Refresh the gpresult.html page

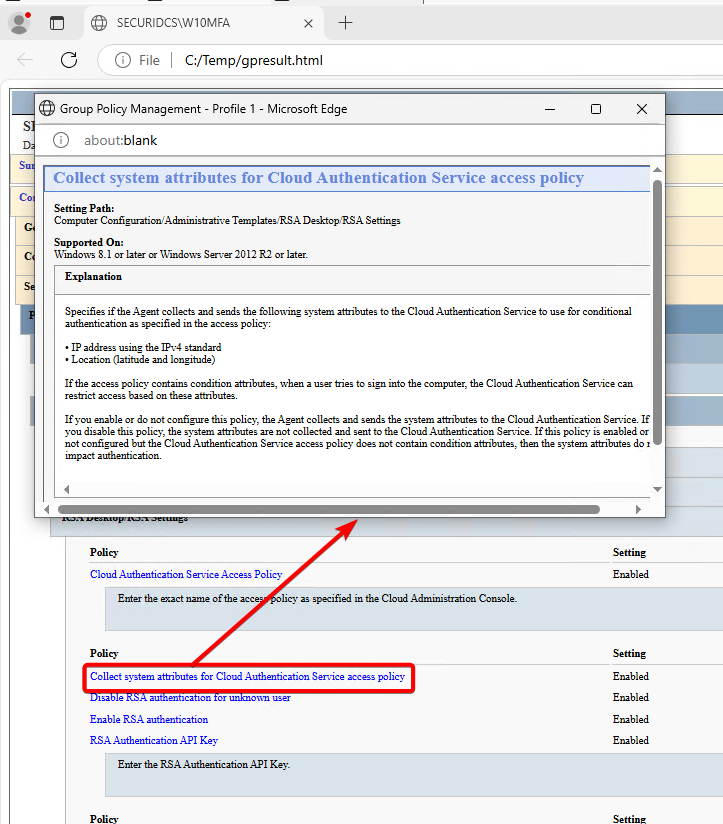pyautogui.click(x=69, y=60)
